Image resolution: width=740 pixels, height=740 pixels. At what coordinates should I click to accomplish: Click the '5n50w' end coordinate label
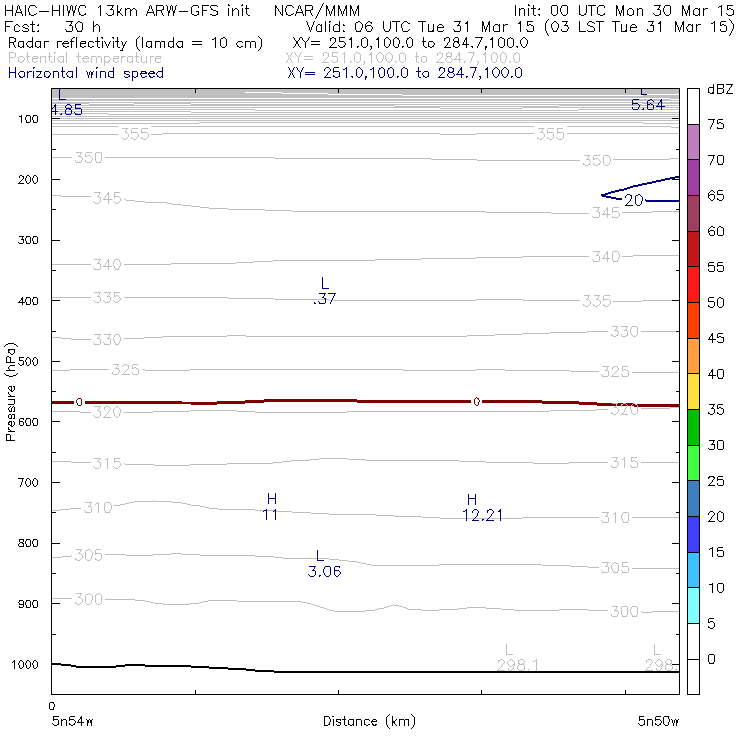(658, 721)
